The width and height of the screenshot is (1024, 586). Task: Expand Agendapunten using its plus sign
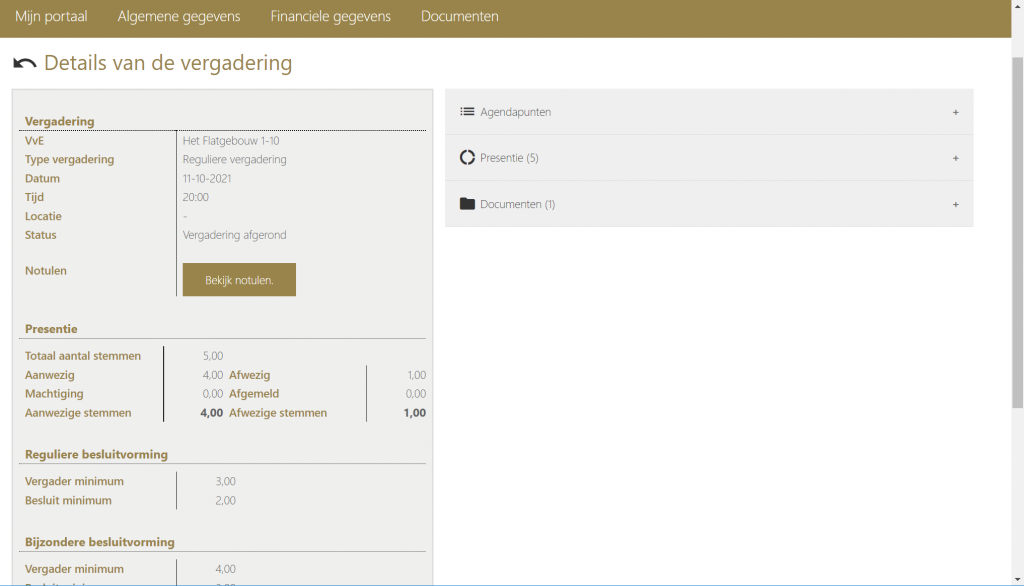click(x=955, y=112)
